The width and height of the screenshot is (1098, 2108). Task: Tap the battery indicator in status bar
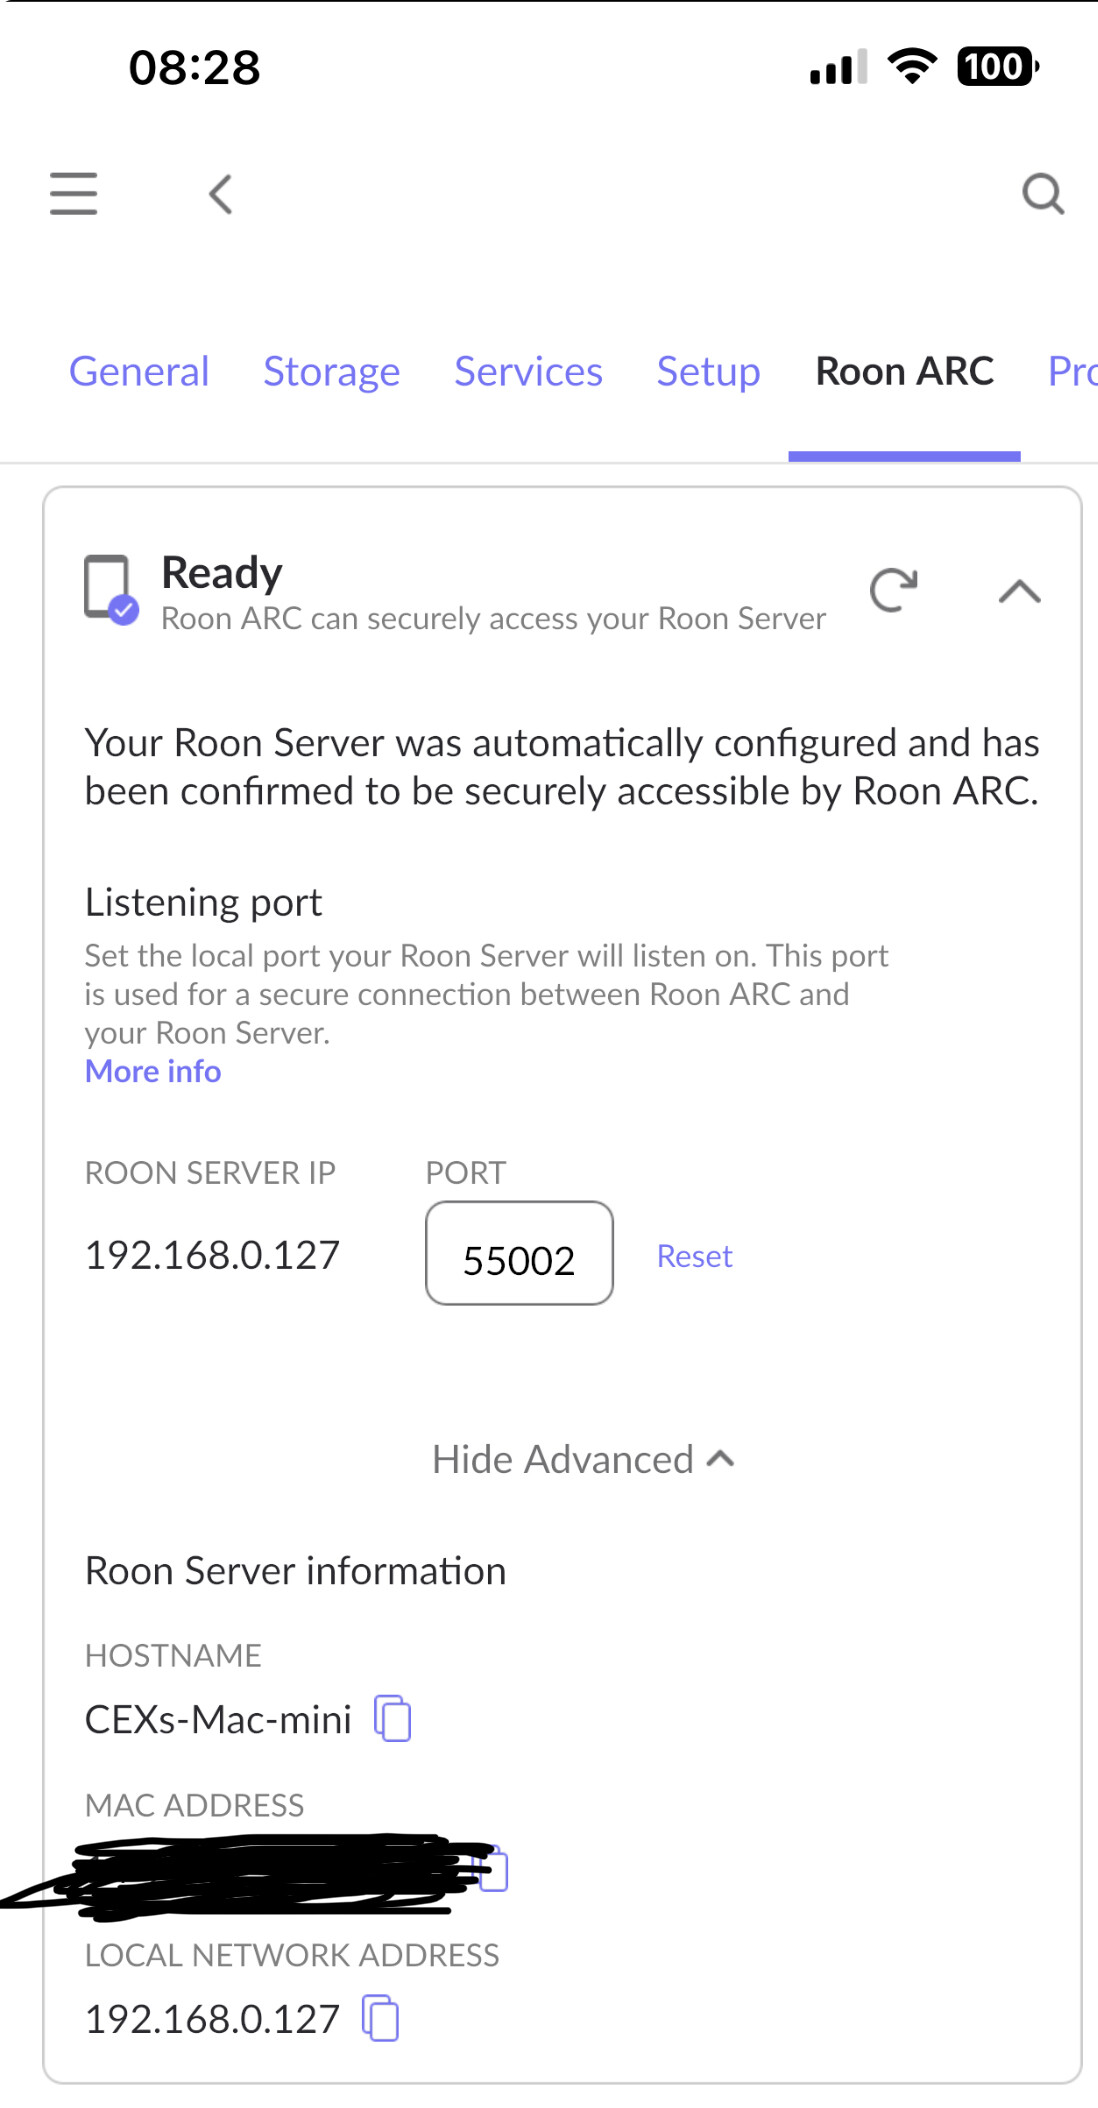pyautogui.click(x=998, y=67)
